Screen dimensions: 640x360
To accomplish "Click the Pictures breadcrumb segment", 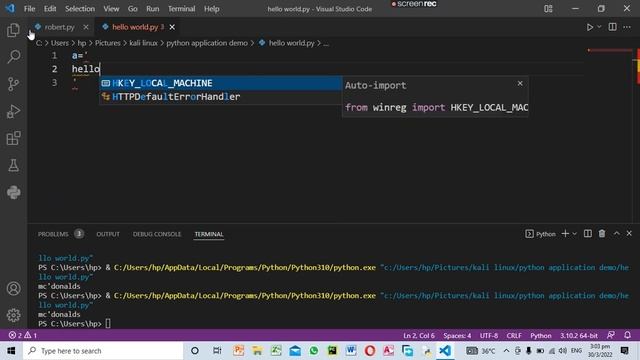I will pyautogui.click(x=108, y=43).
